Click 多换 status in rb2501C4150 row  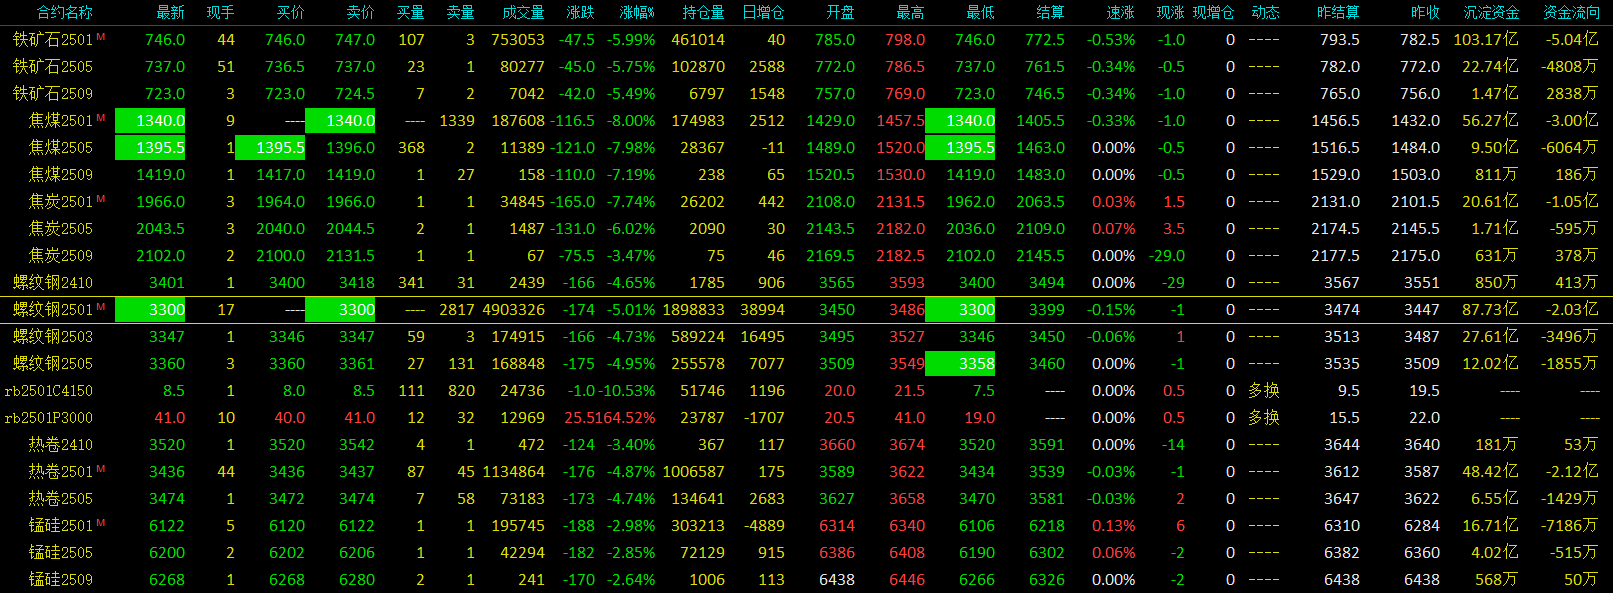coord(1264,391)
